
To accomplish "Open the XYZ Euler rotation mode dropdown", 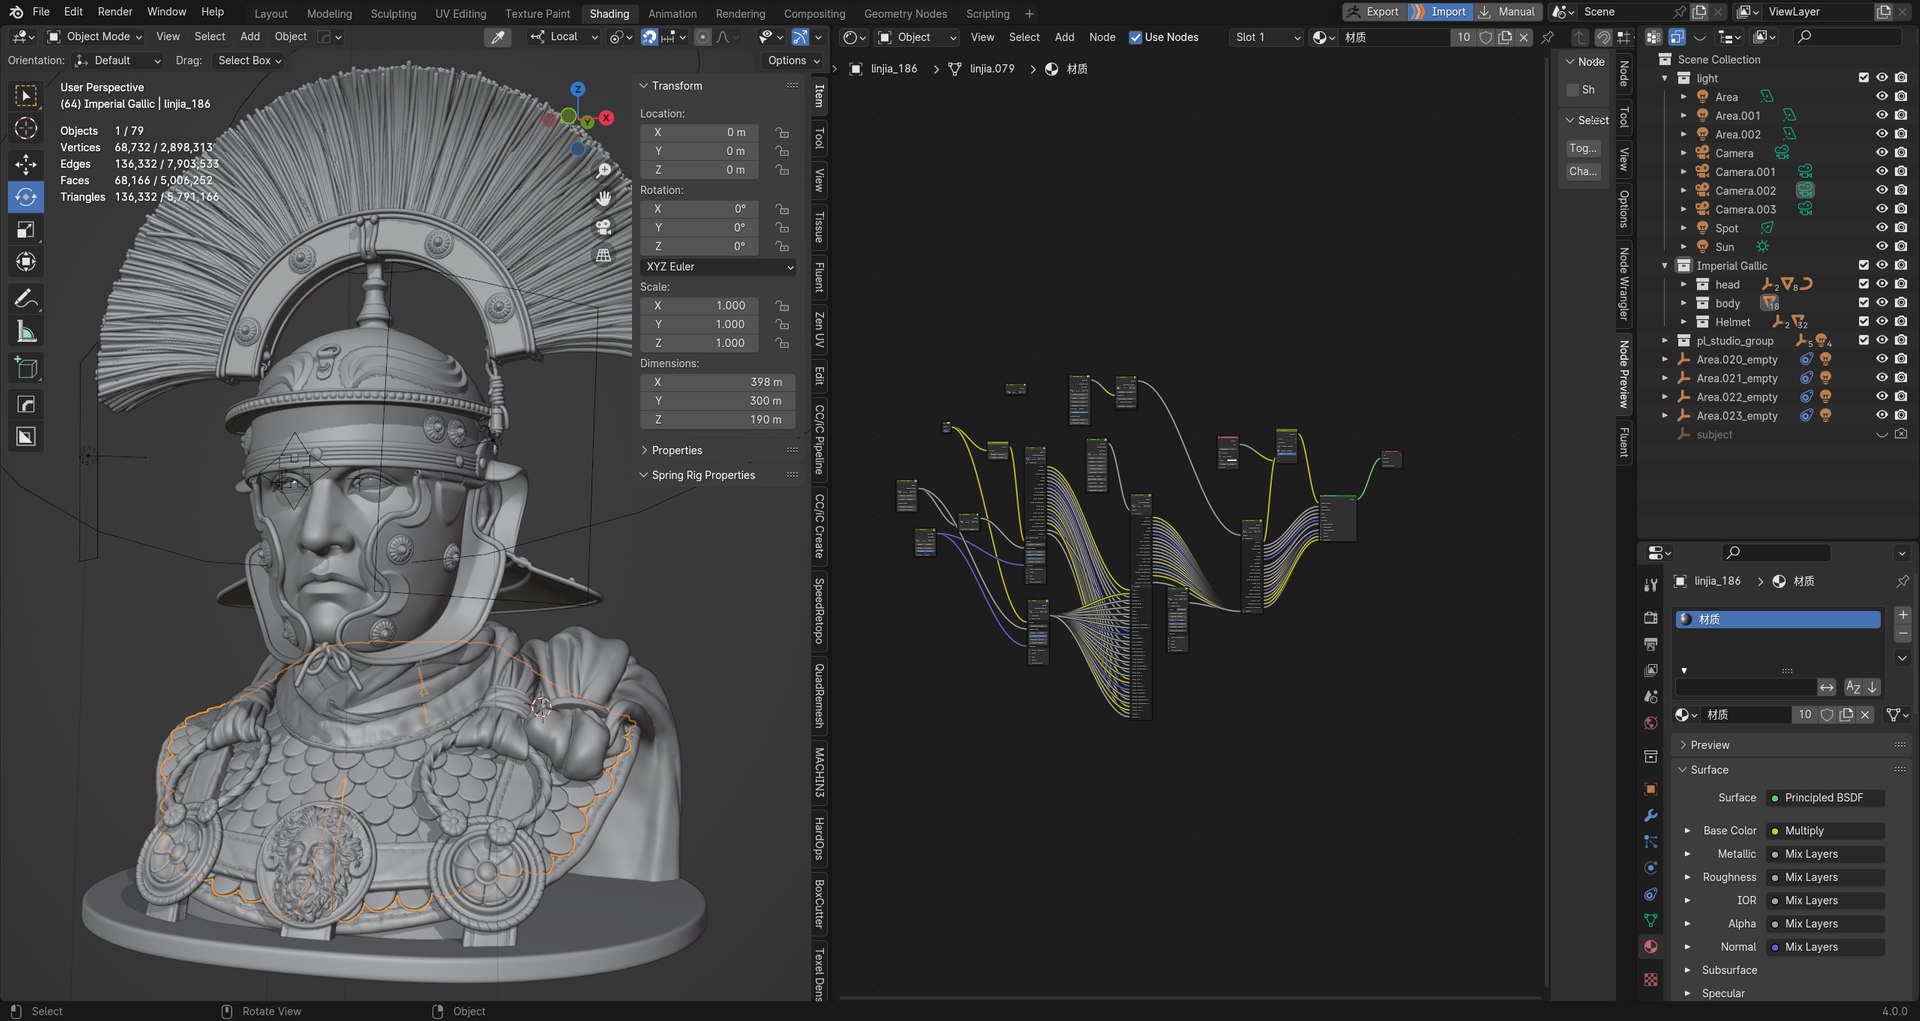I will click(718, 267).
